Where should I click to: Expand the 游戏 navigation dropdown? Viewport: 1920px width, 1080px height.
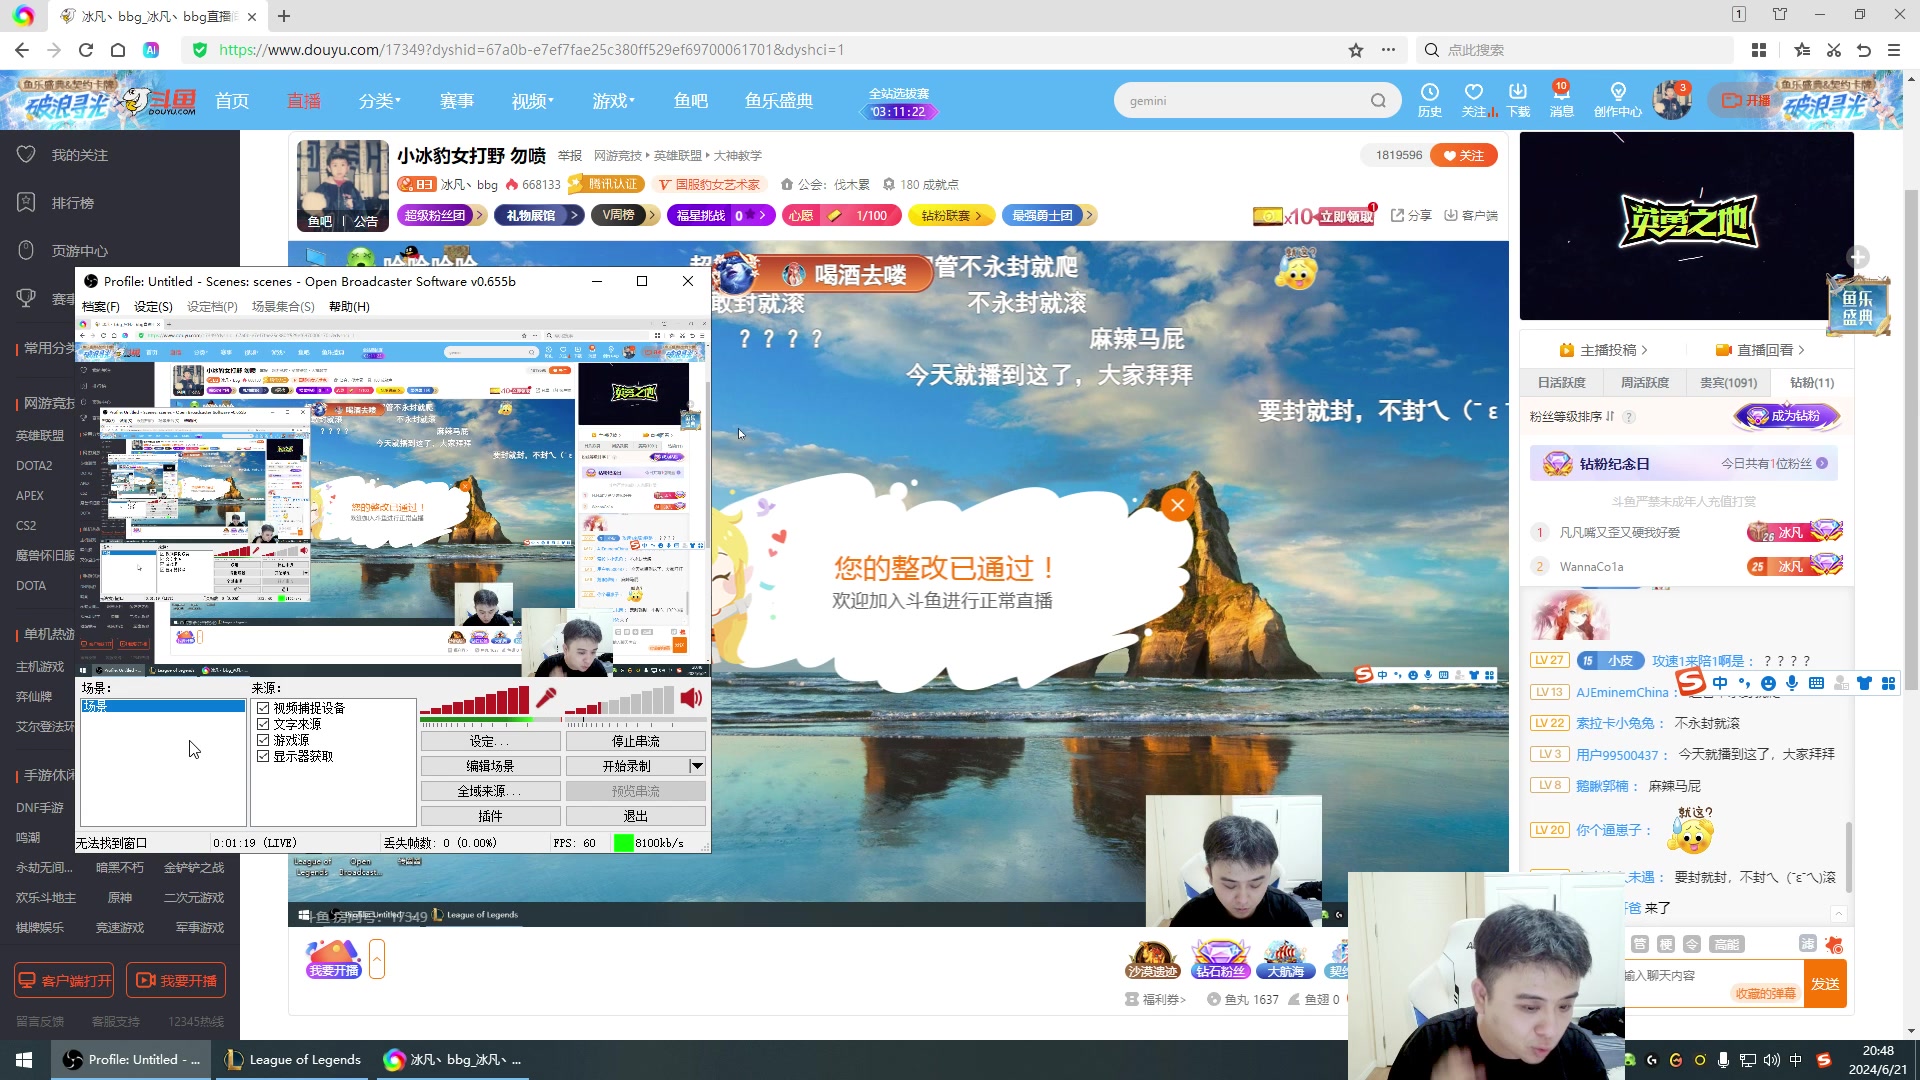click(x=614, y=101)
